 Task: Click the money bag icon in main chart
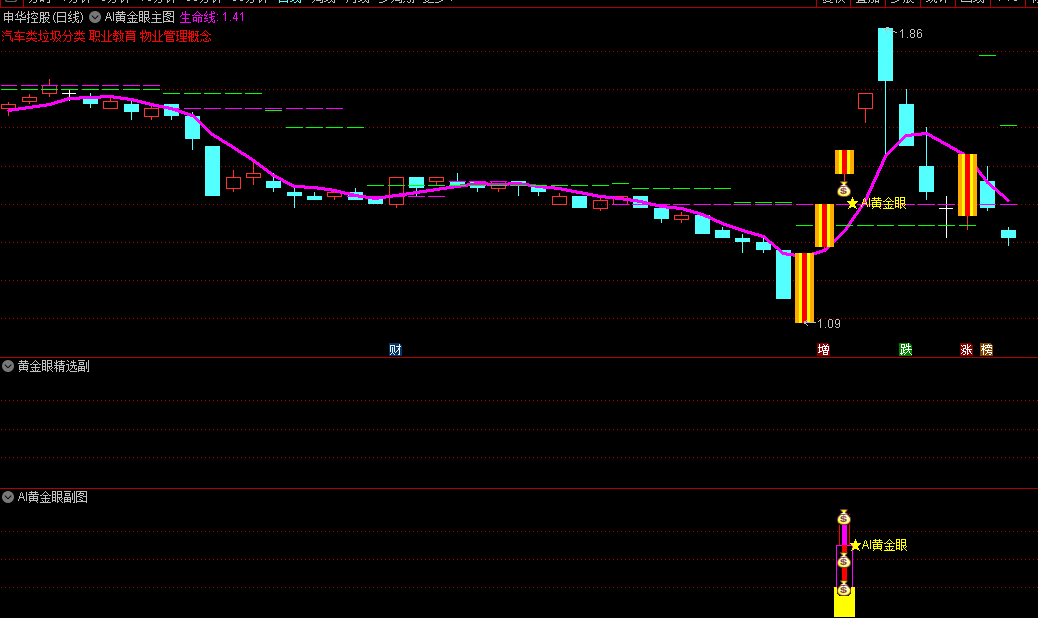844,189
